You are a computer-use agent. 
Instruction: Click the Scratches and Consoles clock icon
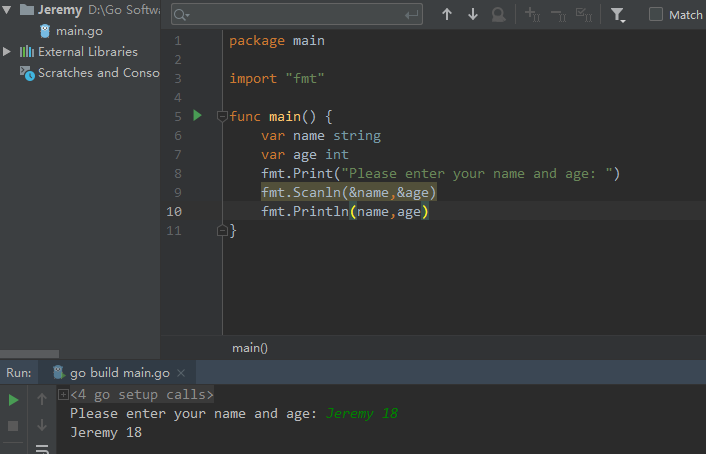(27, 73)
